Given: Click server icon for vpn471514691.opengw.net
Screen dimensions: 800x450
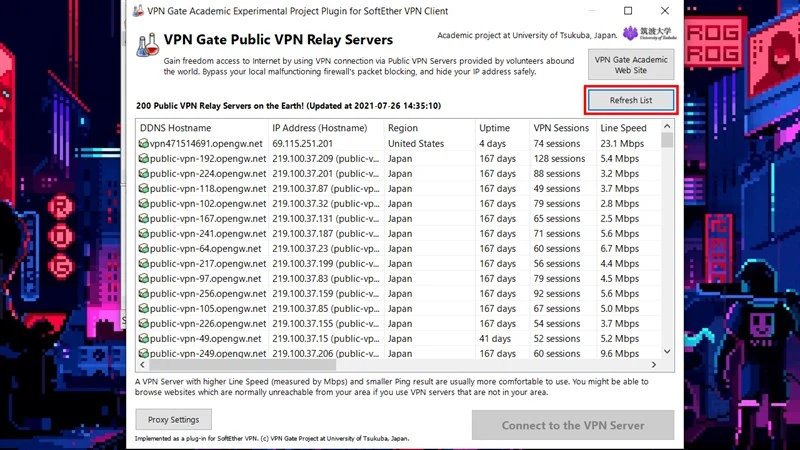Looking at the screenshot, I should pyautogui.click(x=143, y=143).
